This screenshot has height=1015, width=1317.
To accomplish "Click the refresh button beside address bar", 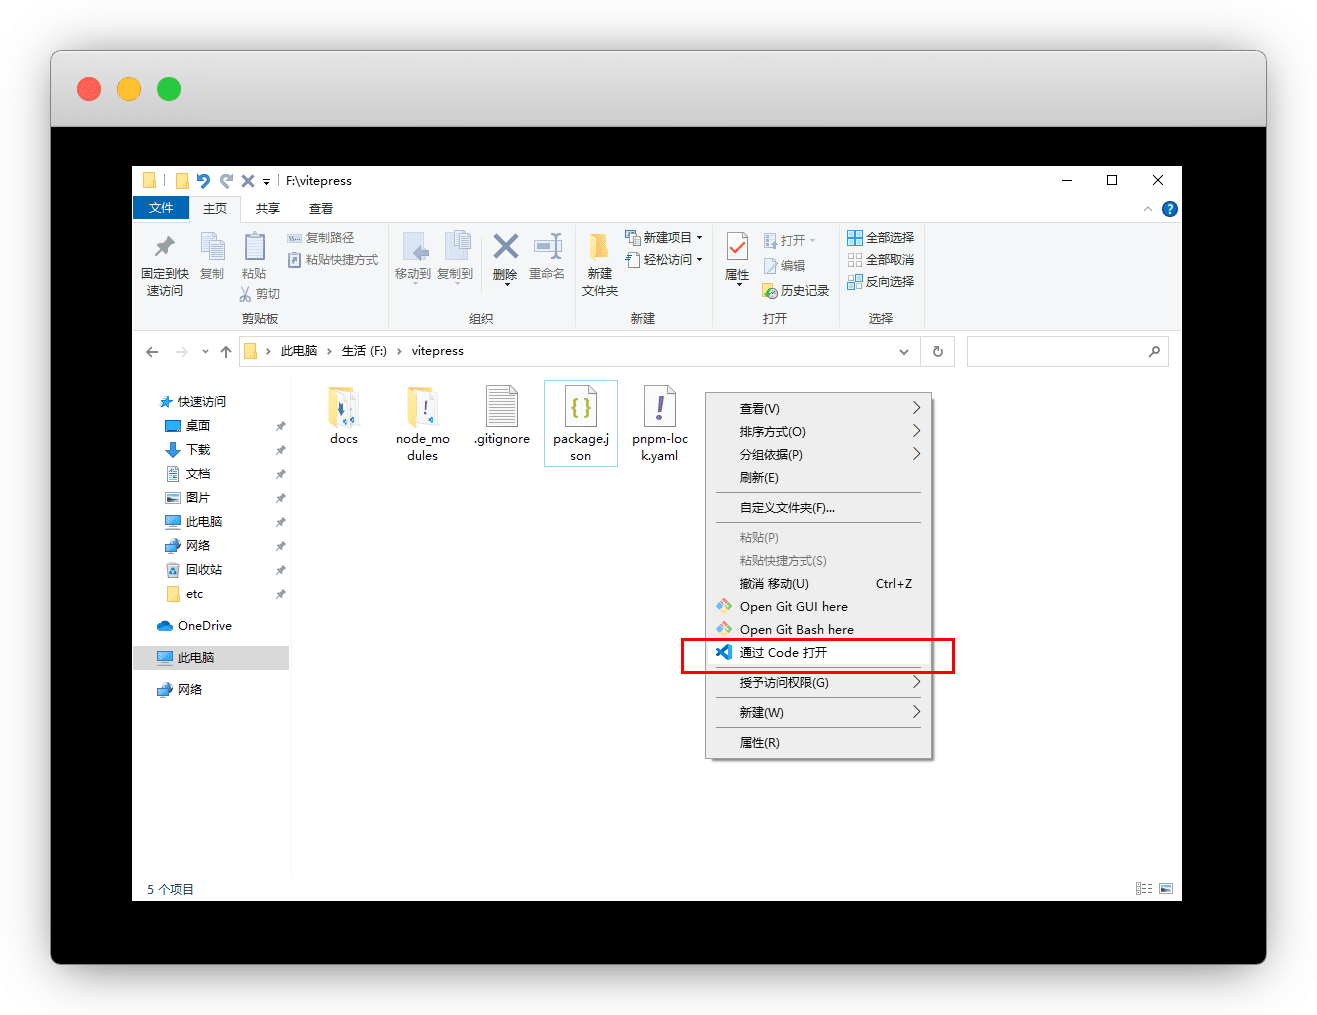I will 937,352.
